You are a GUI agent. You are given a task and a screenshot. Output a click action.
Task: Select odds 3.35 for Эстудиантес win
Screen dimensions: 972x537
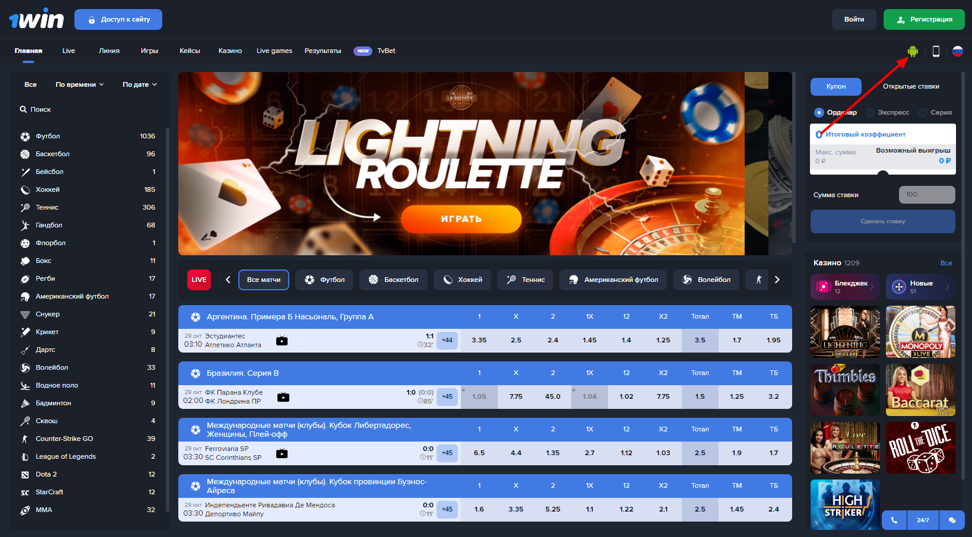(x=479, y=340)
